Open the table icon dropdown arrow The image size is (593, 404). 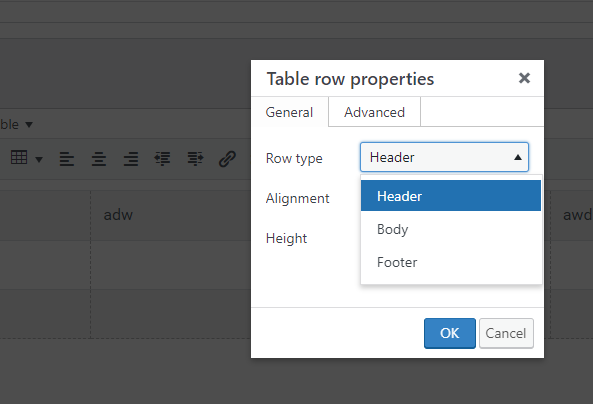point(39,160)
